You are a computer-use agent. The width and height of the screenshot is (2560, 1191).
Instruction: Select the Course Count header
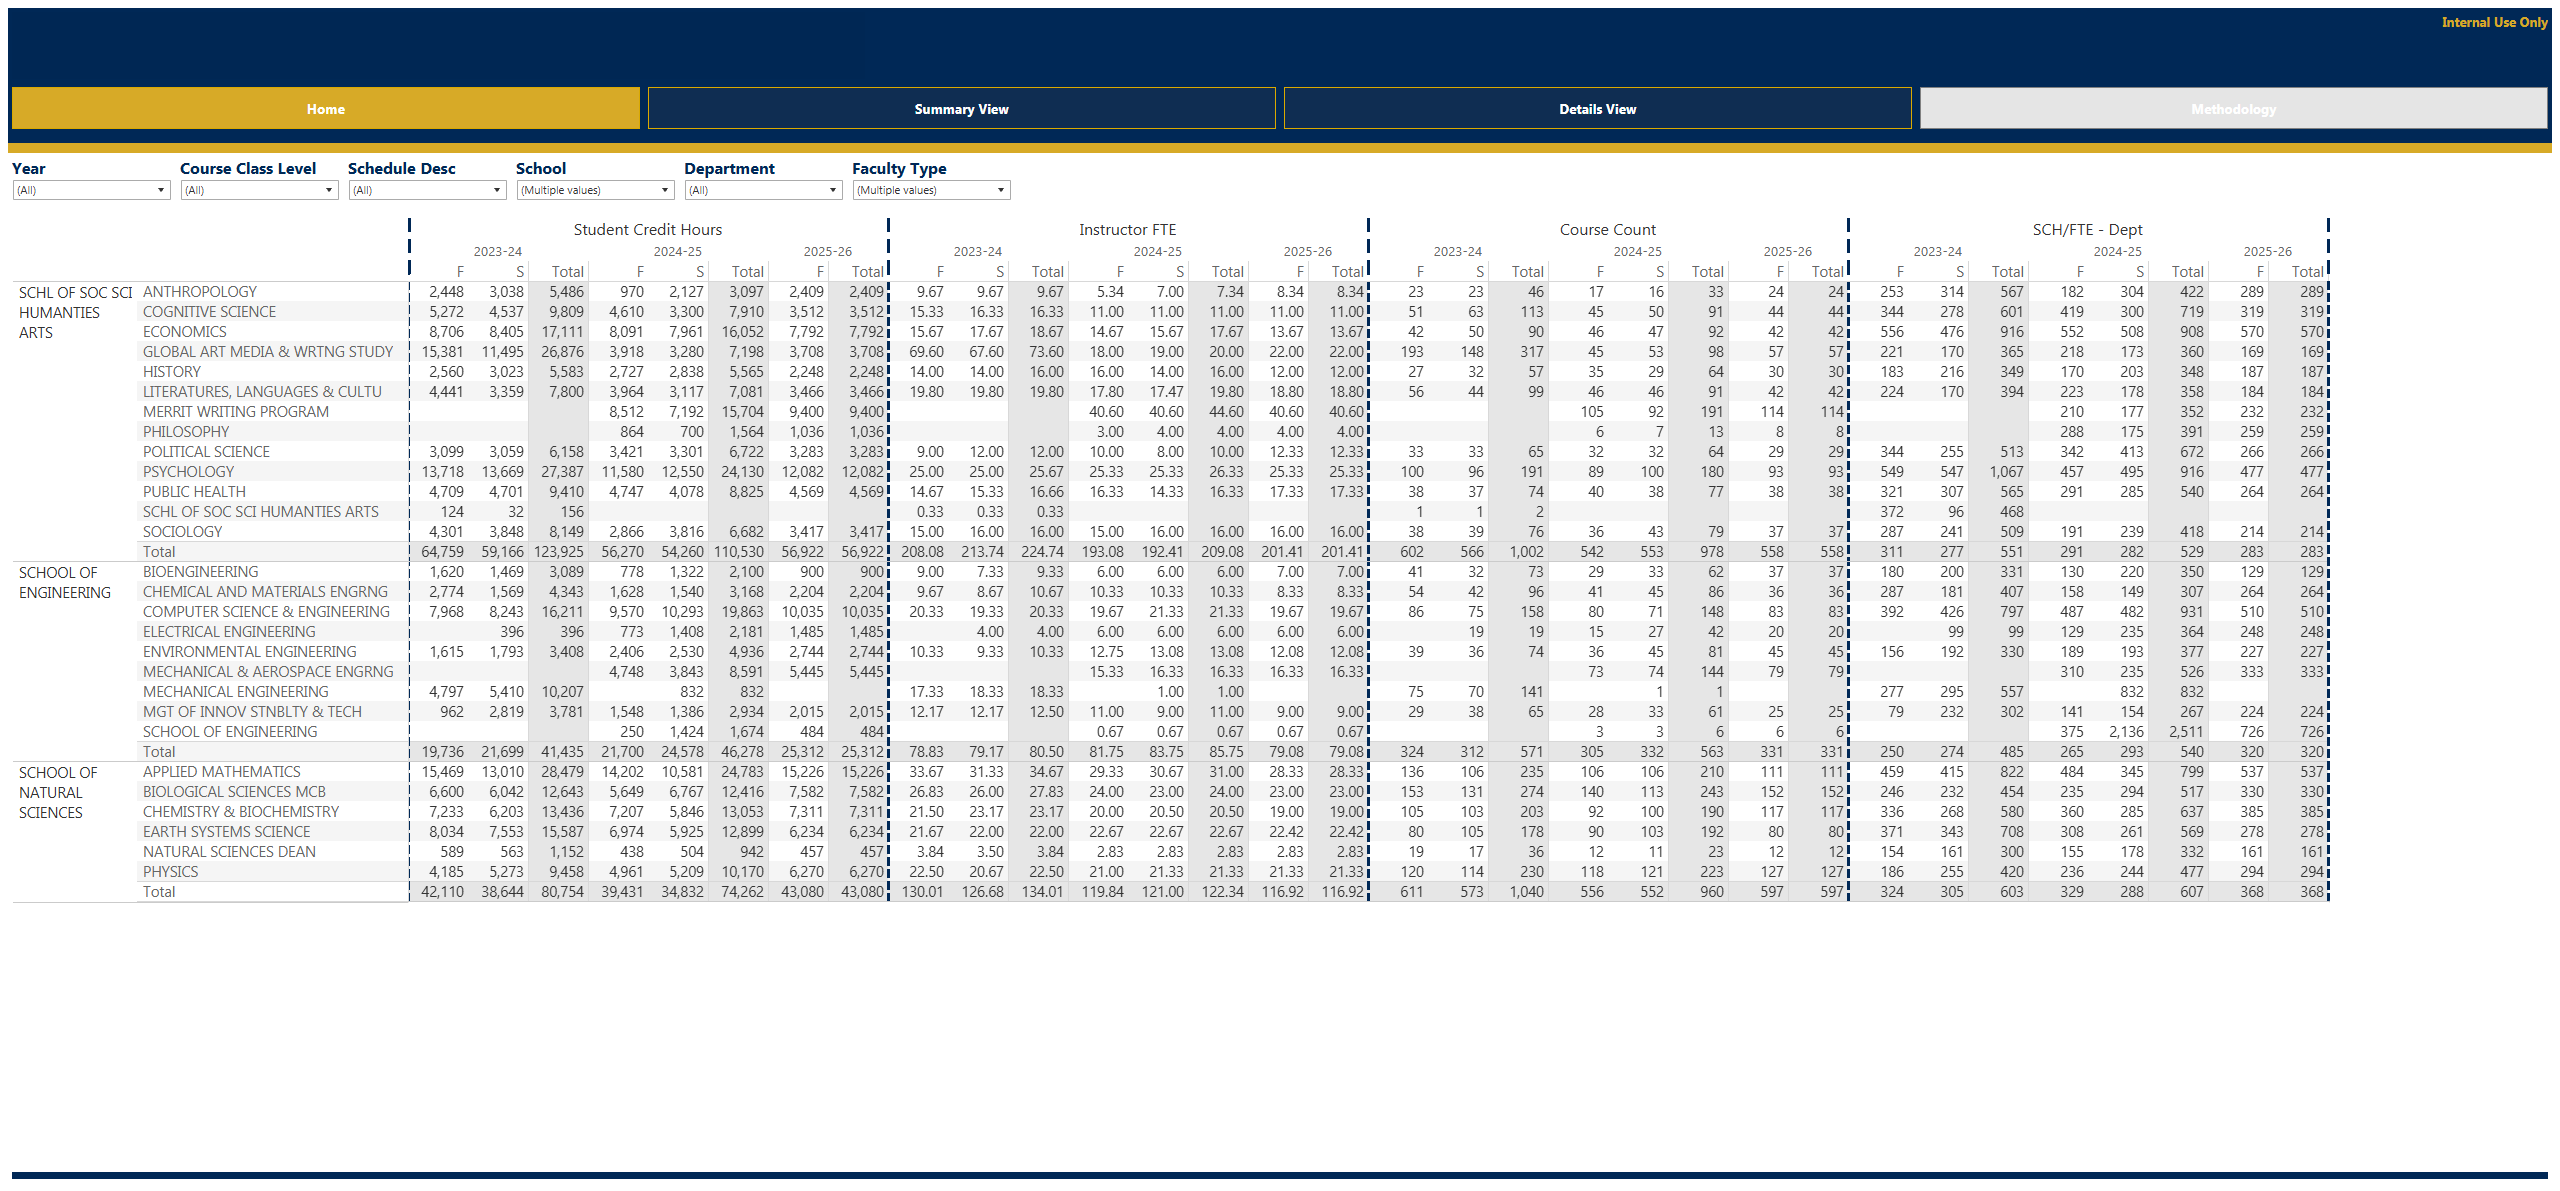tap(1607, 230)
